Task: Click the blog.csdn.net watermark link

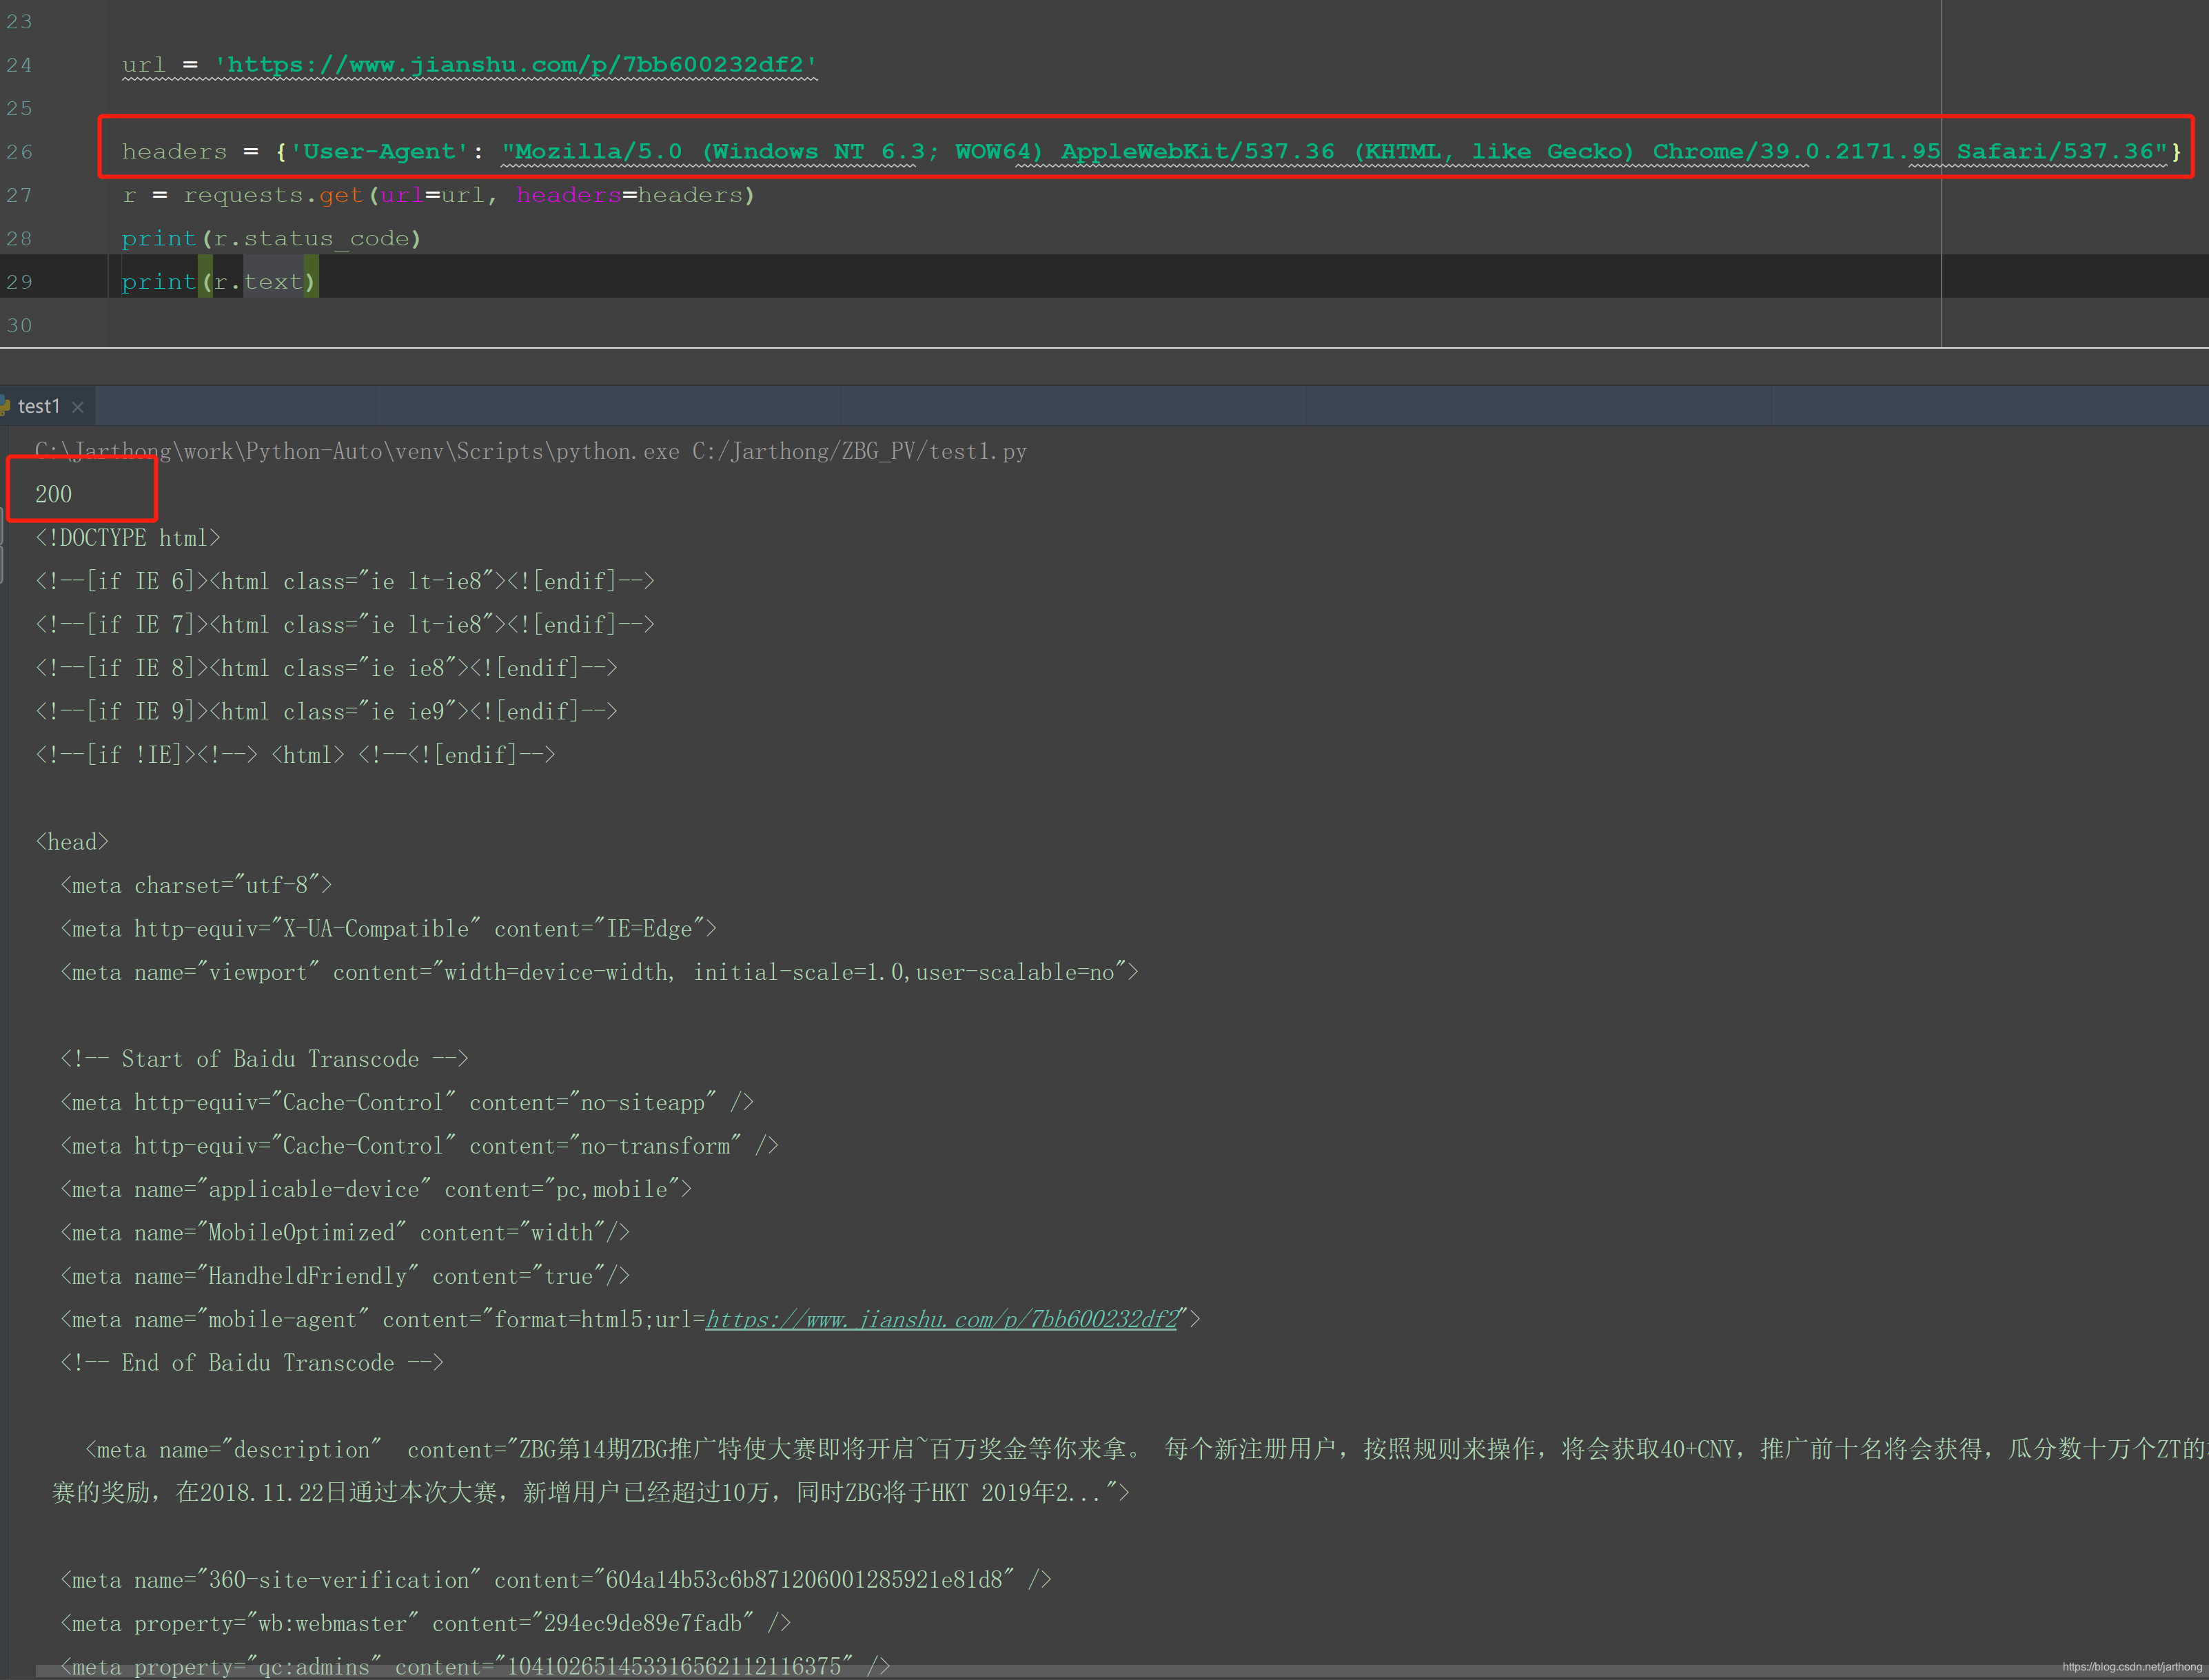Action: coord(2132,1667)
